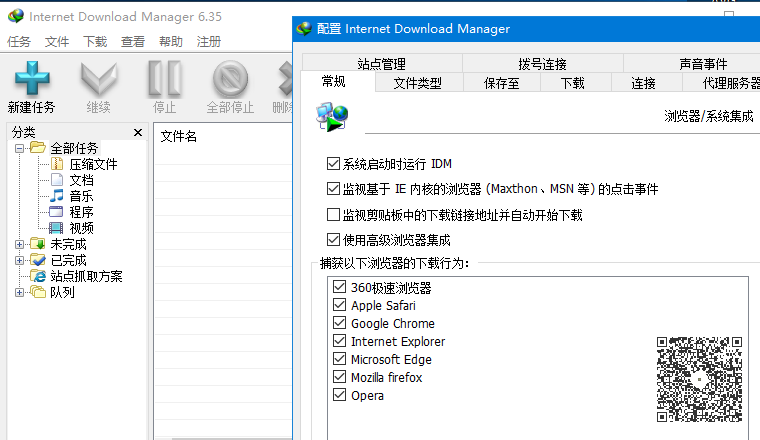This screenshot has height=440, width=760.
Task: Open the 查看 menu
Action: (133, 42)
